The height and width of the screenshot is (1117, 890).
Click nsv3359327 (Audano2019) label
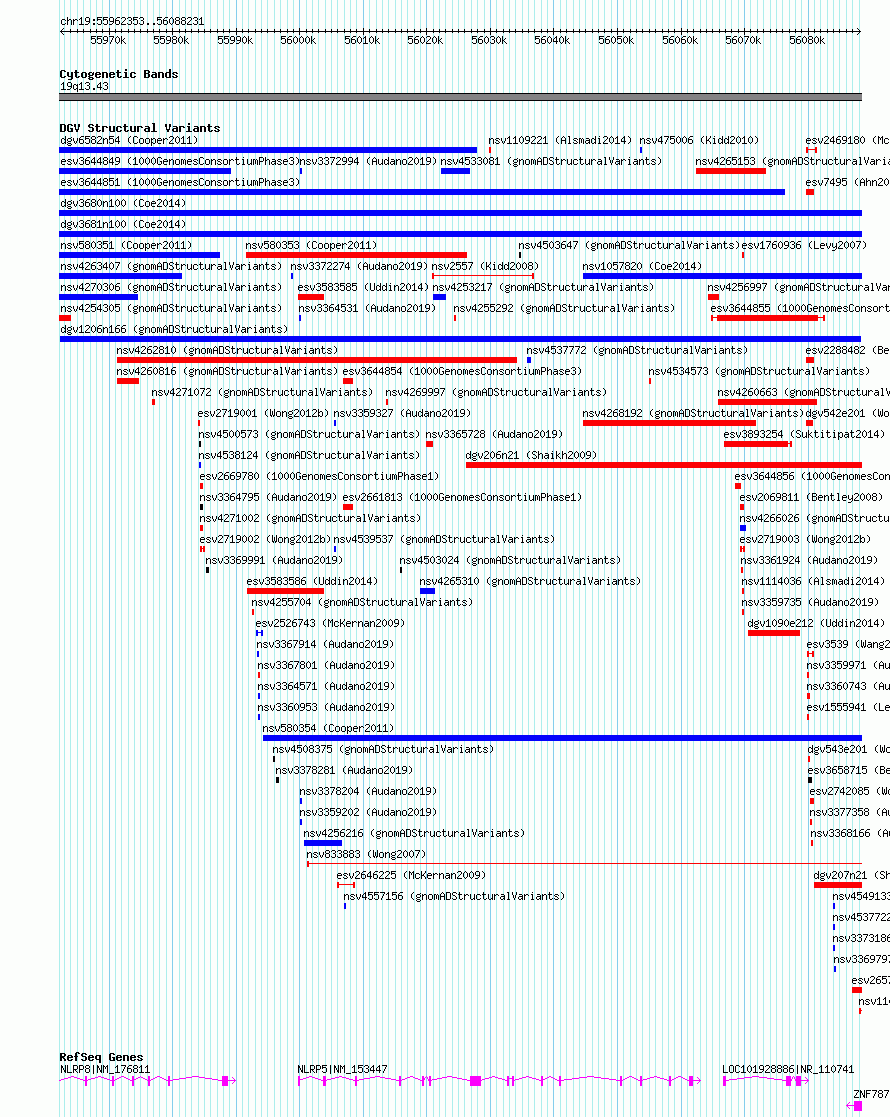click(x=402, y=413)
